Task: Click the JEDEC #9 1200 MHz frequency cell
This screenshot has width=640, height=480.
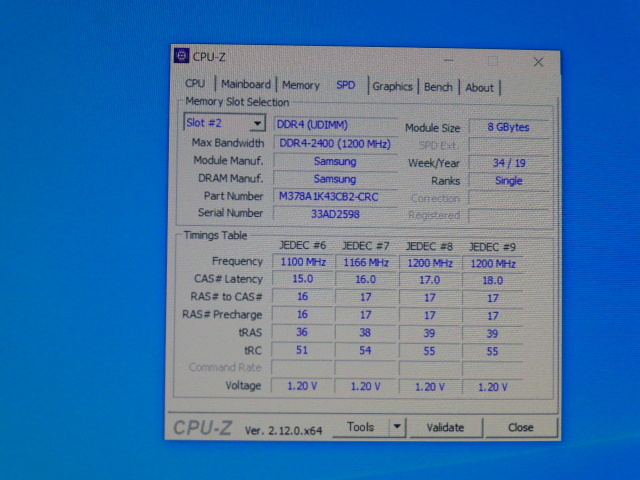Action: point(493,264)
